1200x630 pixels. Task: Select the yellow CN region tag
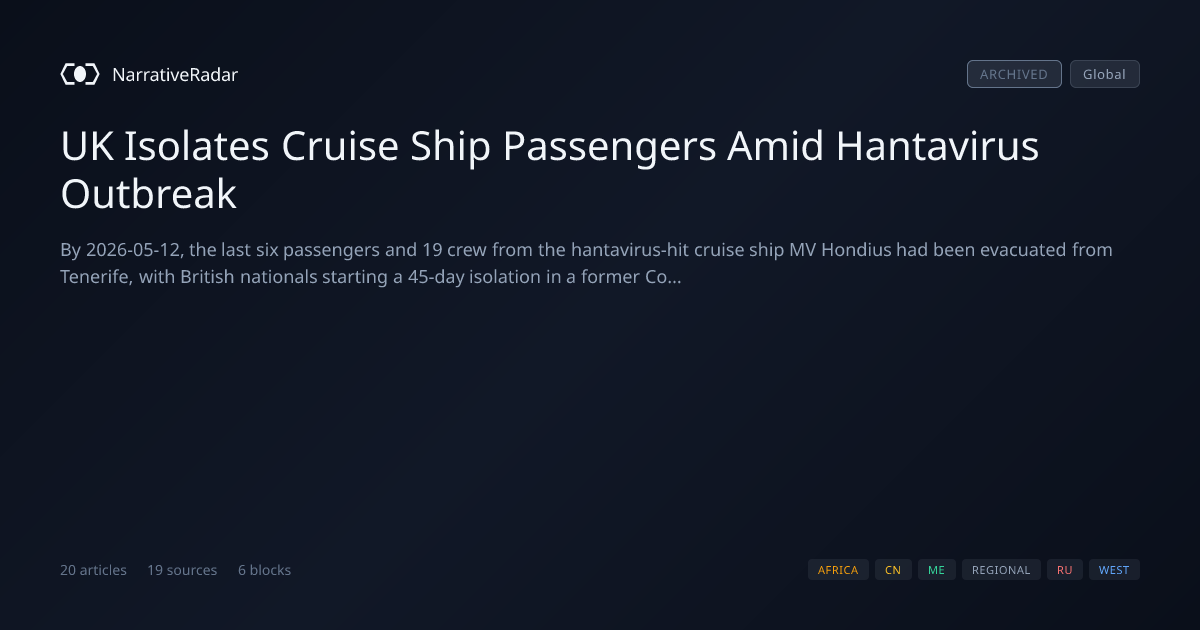click(893, 570)
